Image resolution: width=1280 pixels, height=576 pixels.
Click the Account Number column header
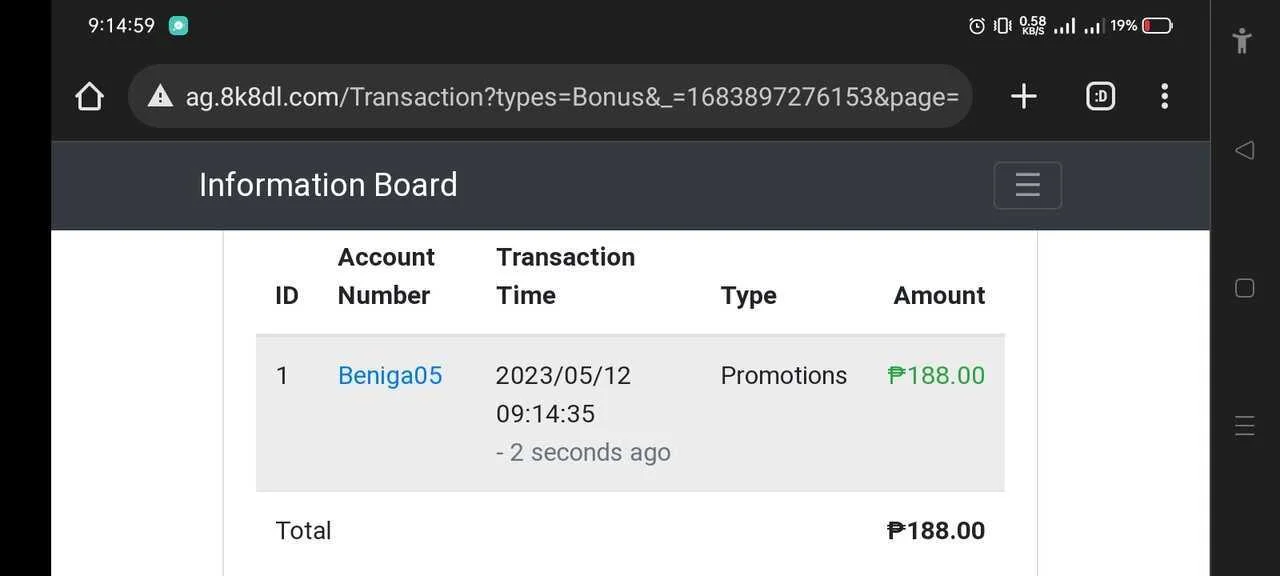[x=386, y=276]
